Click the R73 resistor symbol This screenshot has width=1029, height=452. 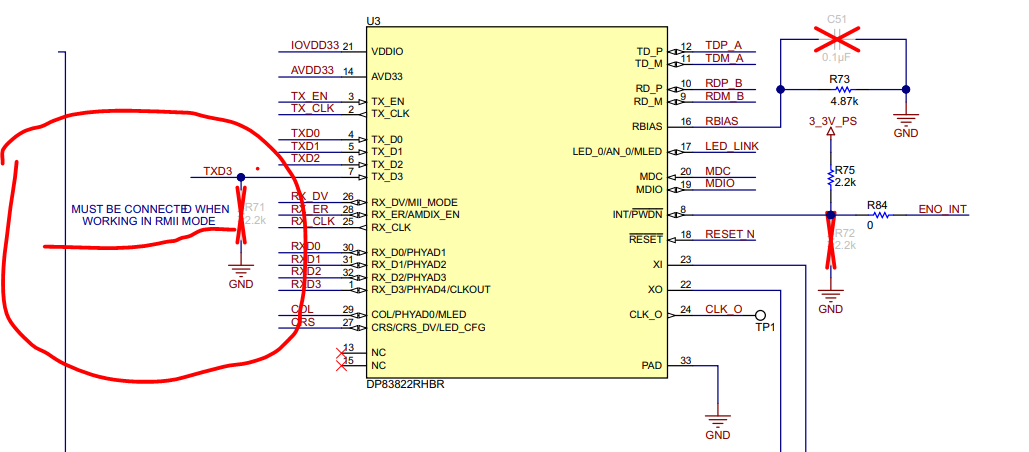click(x=842, y=89)
